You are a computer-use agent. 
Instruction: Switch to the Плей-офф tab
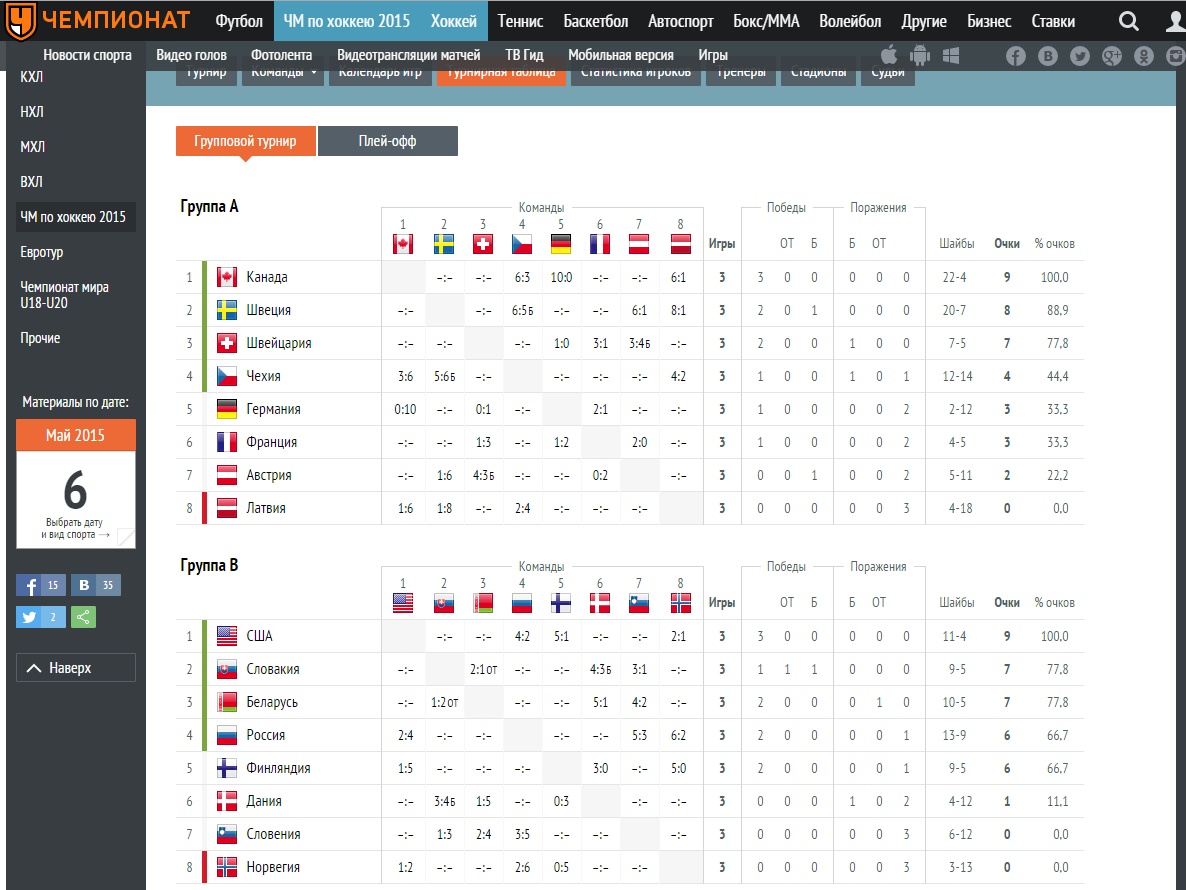point(387,141)
